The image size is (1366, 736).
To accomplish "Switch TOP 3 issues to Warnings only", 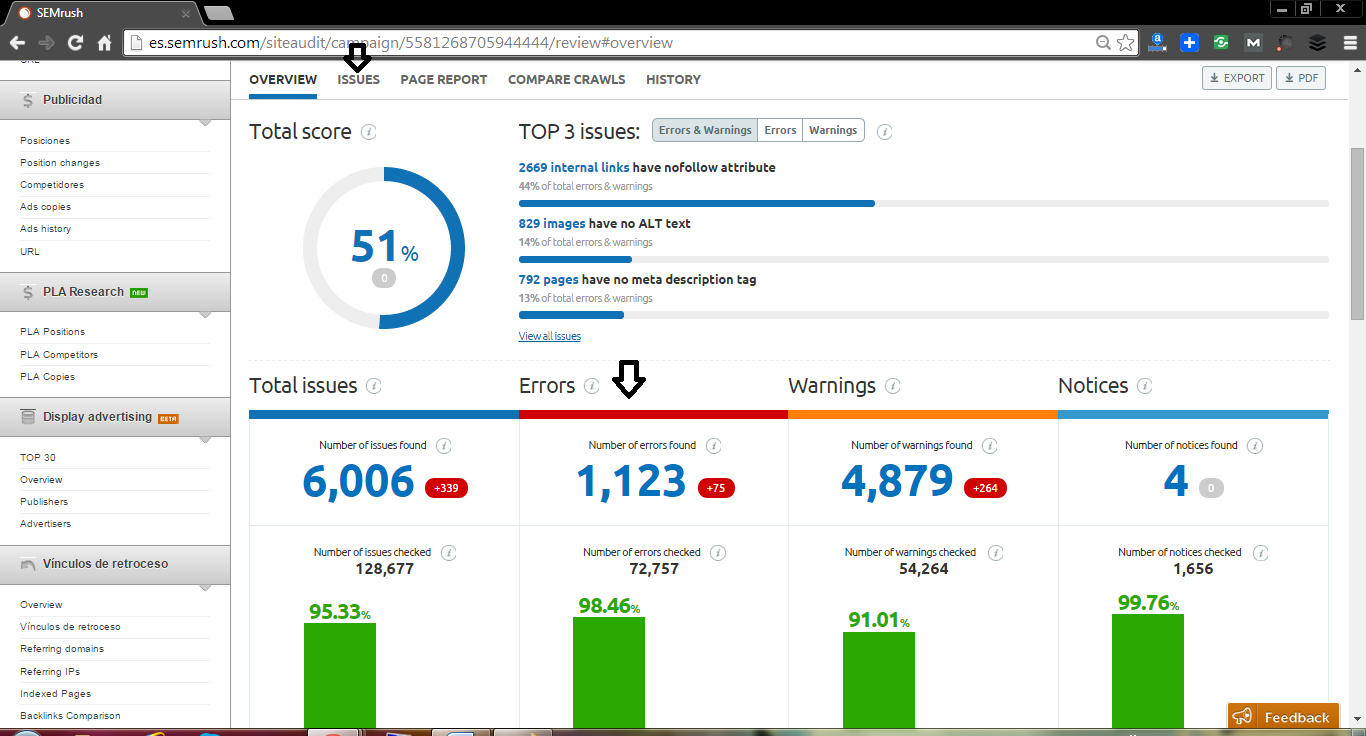I will 833,130.
